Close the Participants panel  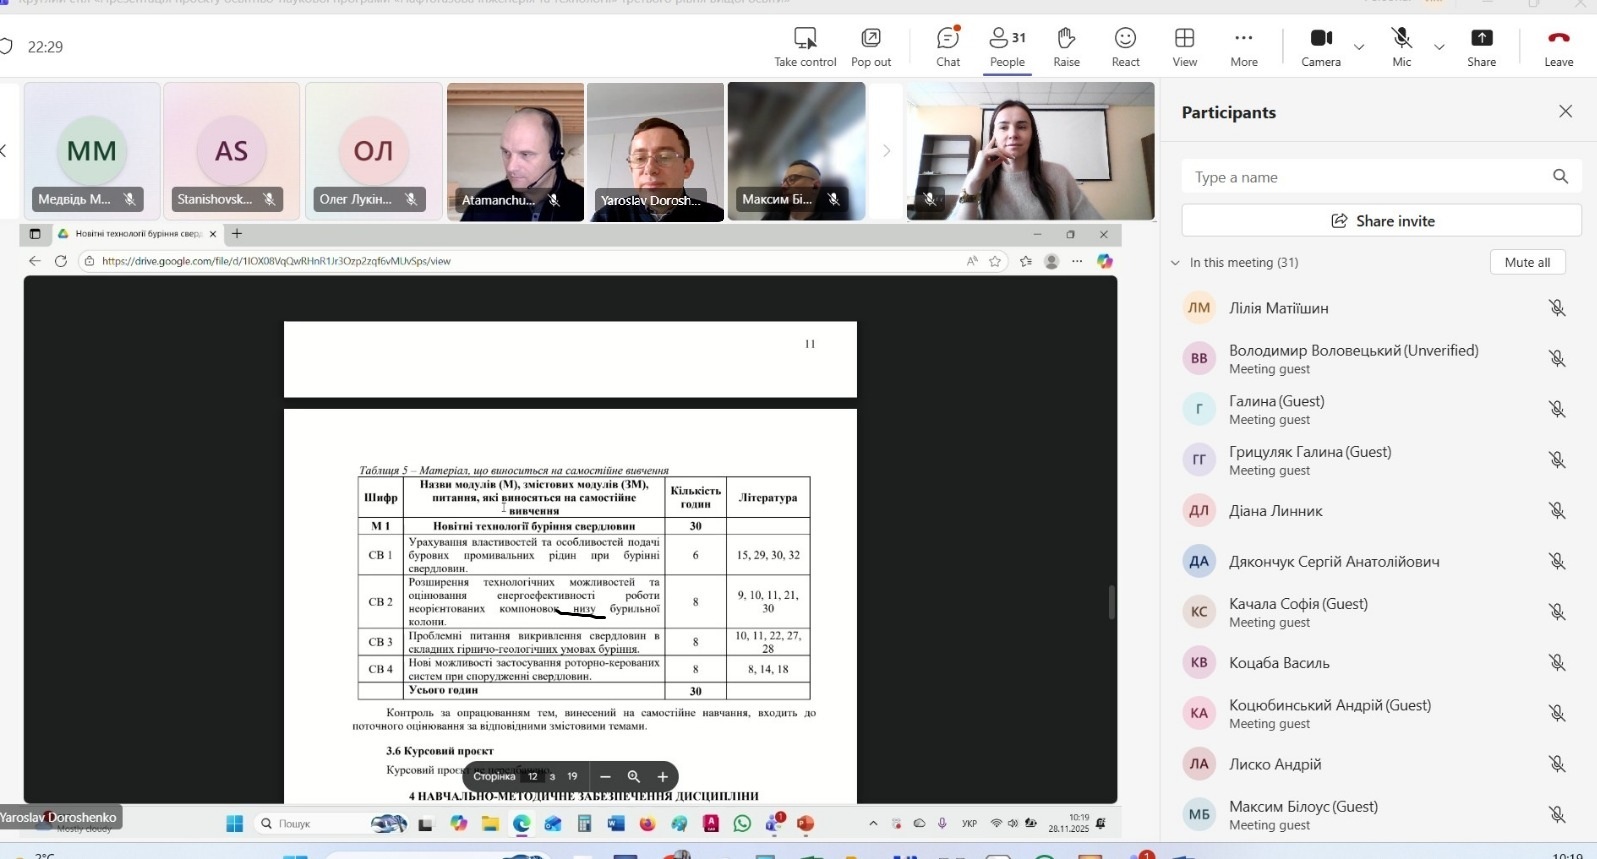pos(1565,112)
